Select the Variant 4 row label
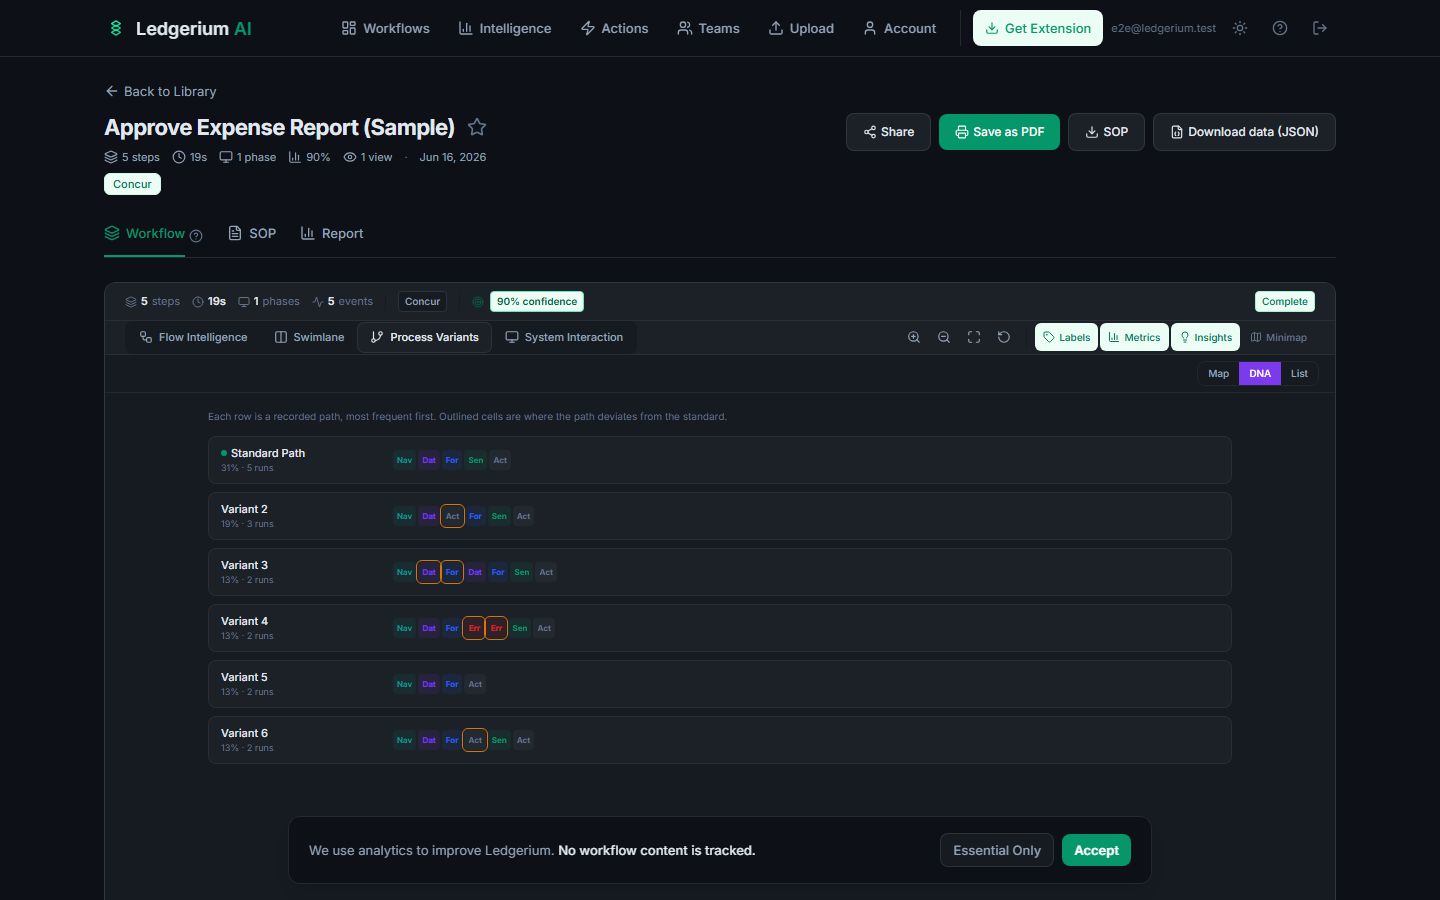Screen dimensions: 1440x900 tap(244, 621)
